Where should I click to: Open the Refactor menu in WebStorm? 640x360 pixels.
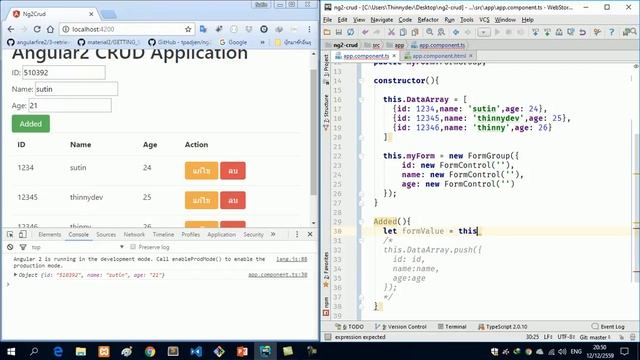point(428,20)
